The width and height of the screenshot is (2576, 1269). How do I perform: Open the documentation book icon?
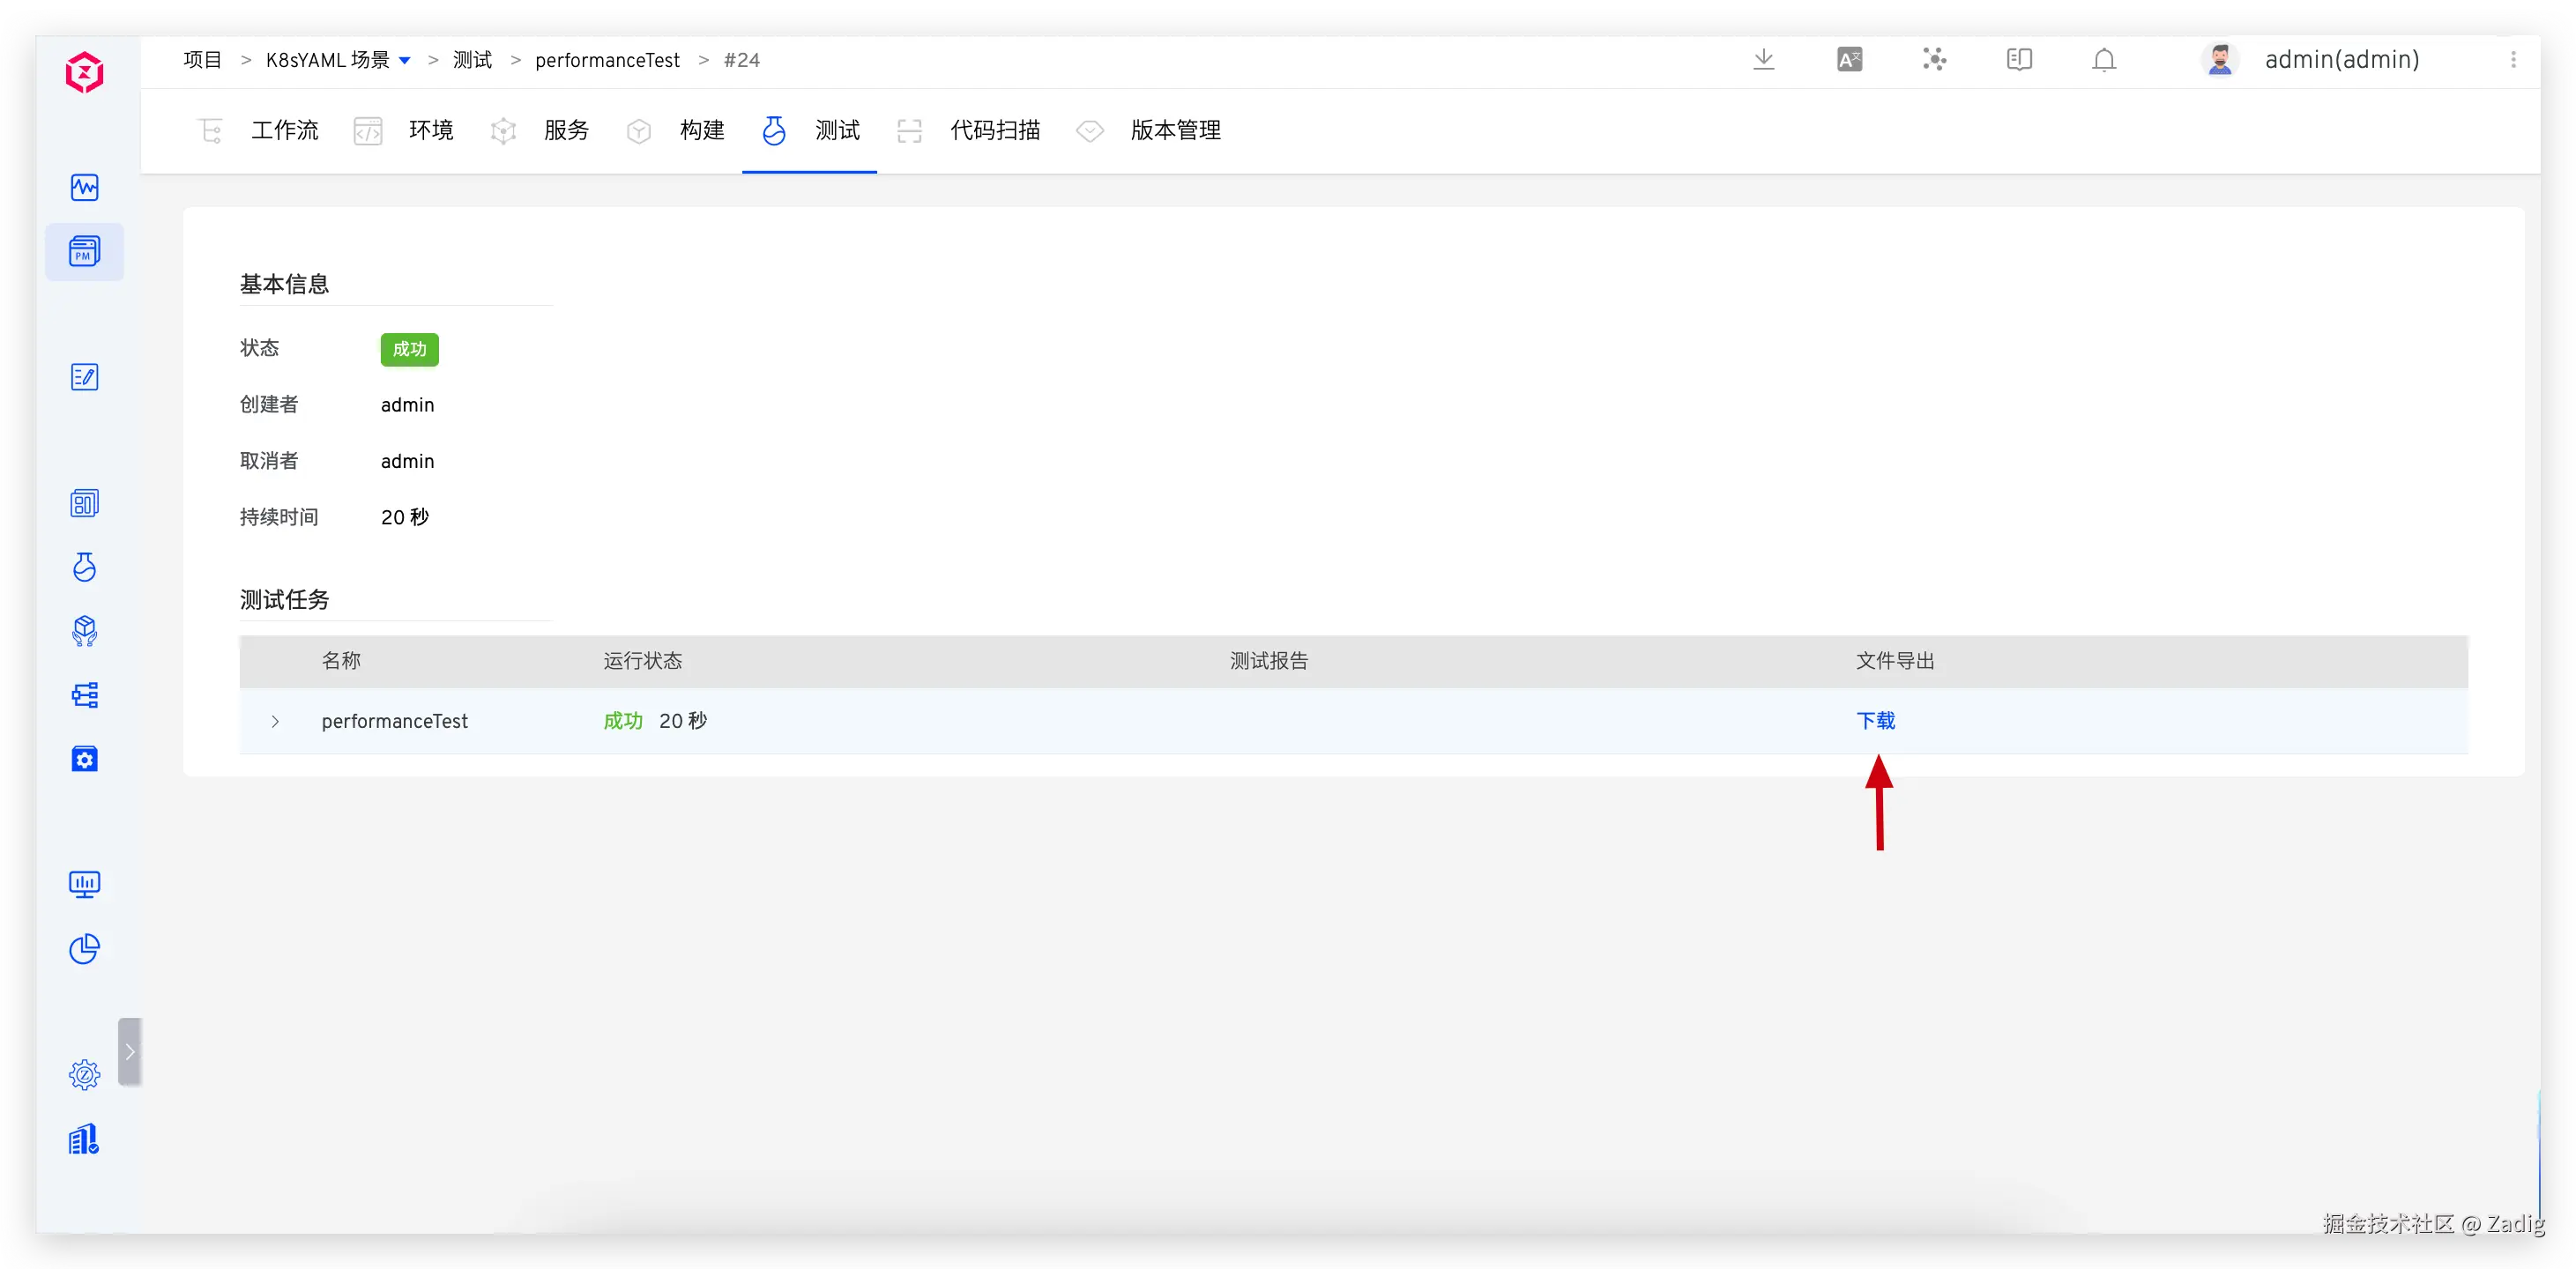[x=2019, y=60]
